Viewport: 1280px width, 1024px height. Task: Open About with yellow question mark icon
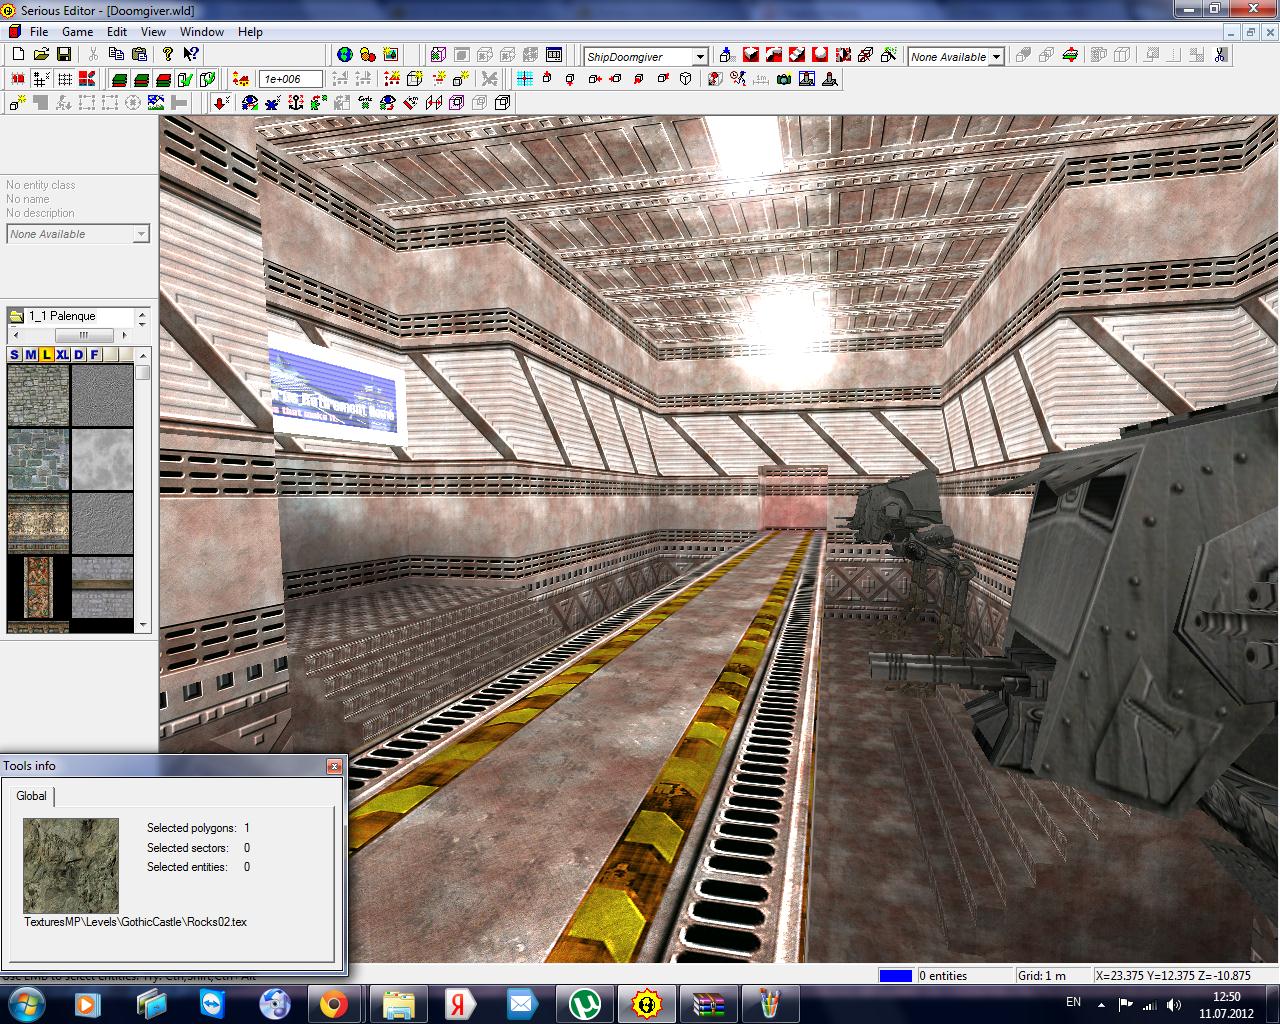[x=168, y=54]
